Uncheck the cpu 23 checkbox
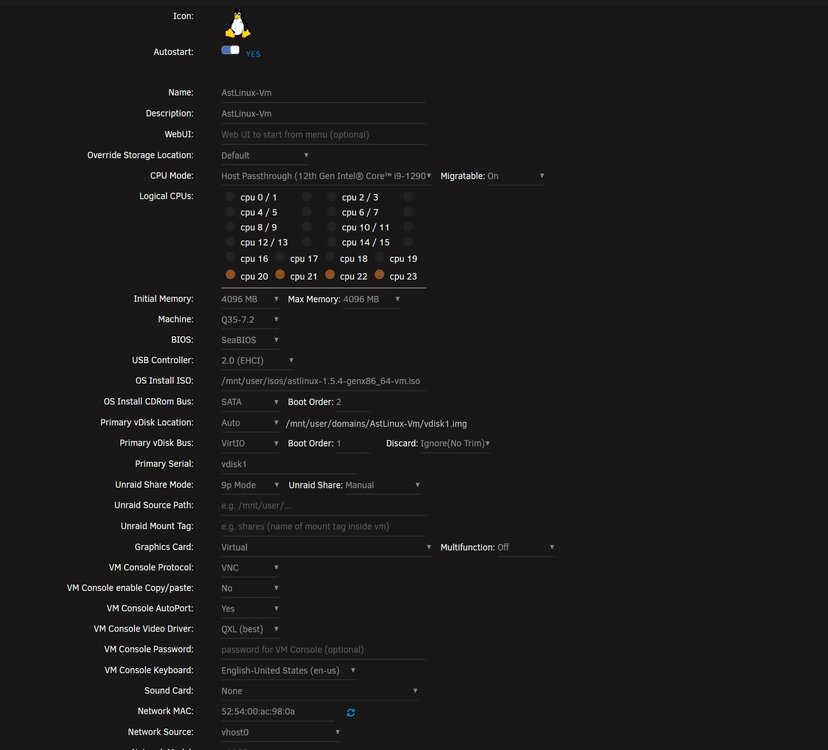 coord(380,275)
